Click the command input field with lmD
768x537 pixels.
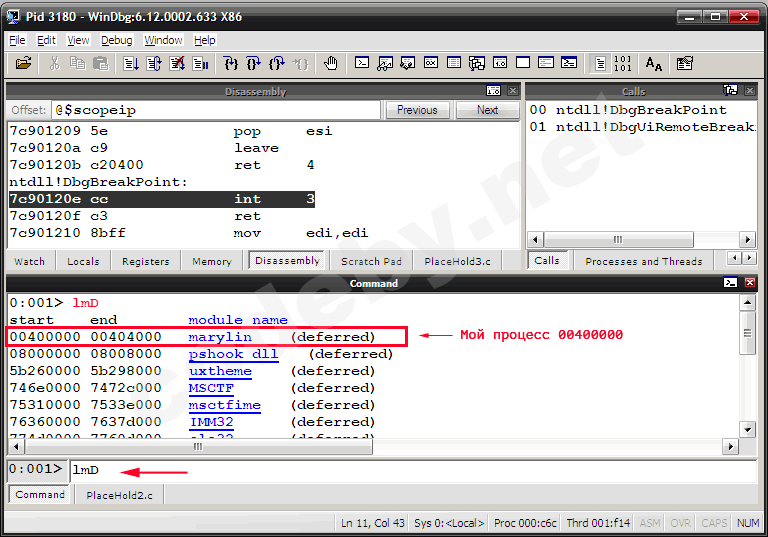[413, 470]
